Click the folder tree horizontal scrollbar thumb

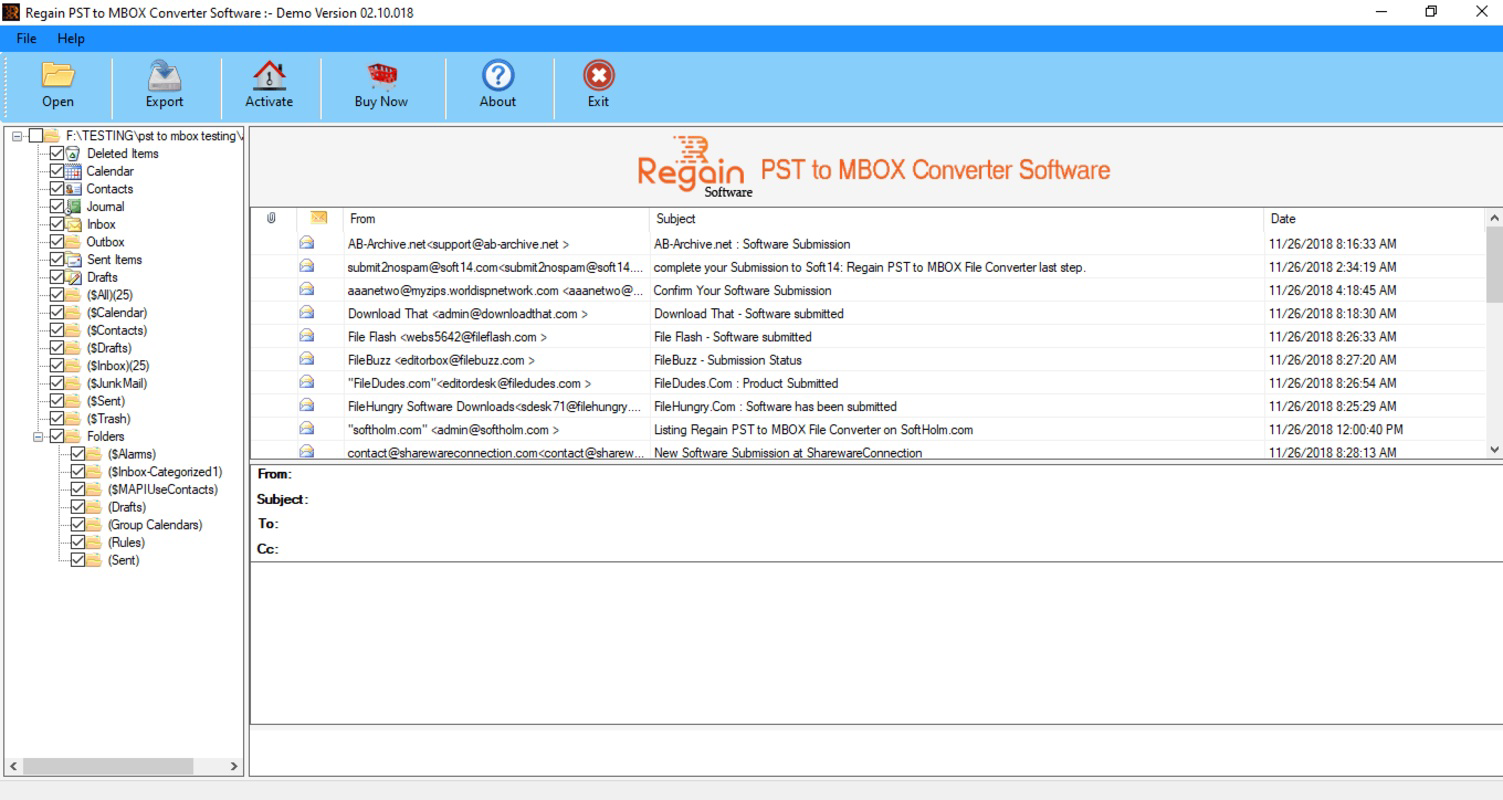(108, 766)
